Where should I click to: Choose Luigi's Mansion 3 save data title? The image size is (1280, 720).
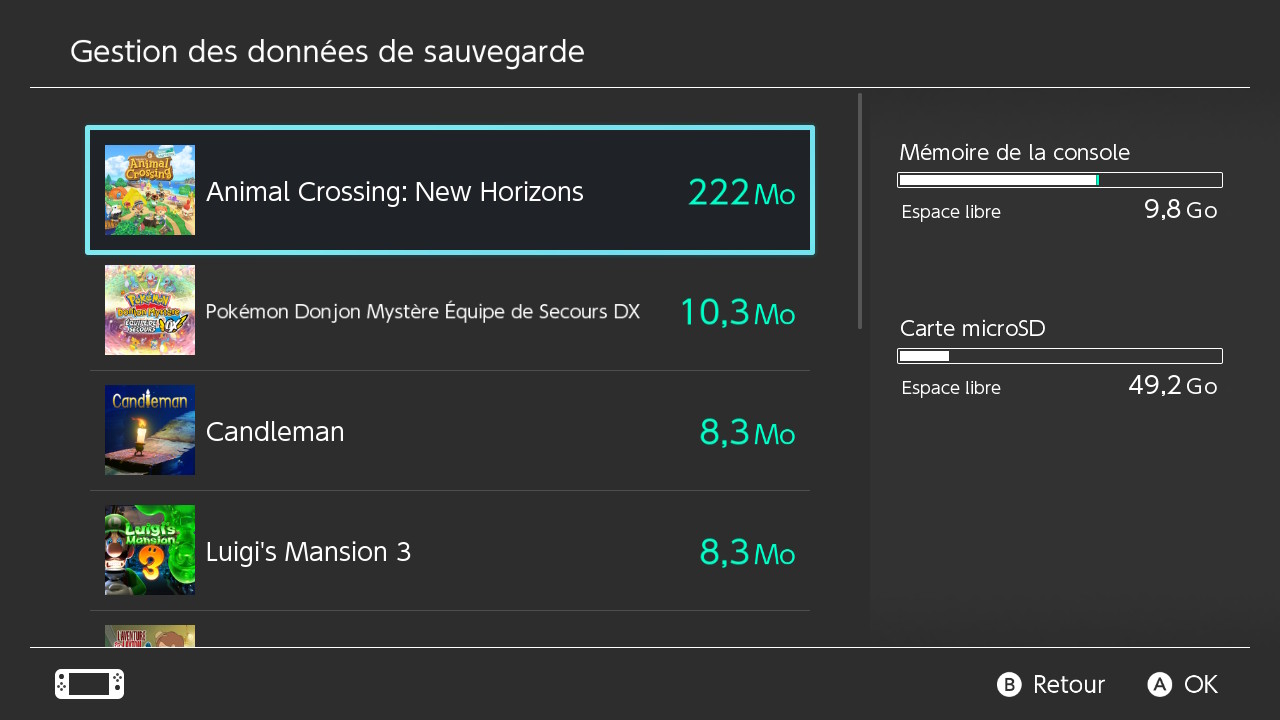[x=308, y=552]
